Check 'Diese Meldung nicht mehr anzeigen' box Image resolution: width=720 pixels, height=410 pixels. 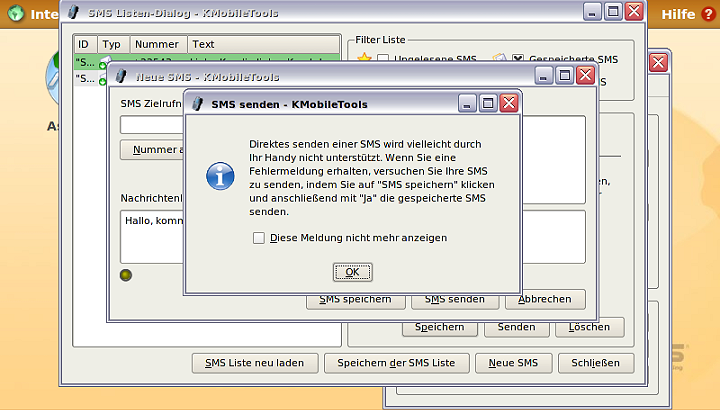(x=259, y=238)
